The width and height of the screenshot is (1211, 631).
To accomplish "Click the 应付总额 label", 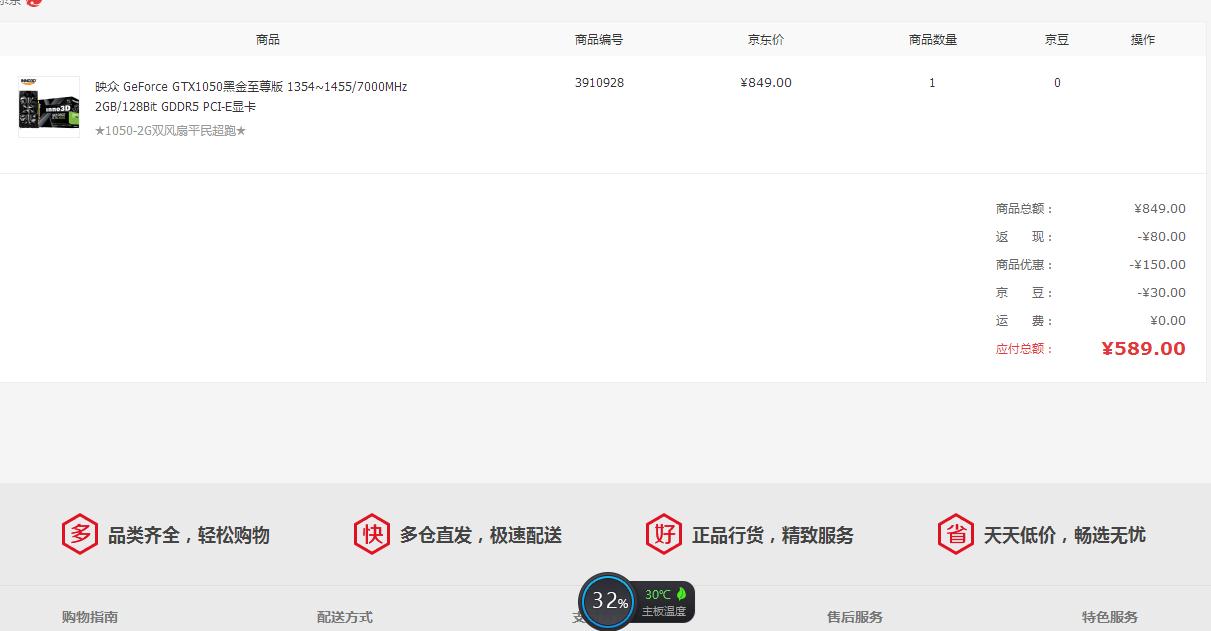I will click(1024, 349).
